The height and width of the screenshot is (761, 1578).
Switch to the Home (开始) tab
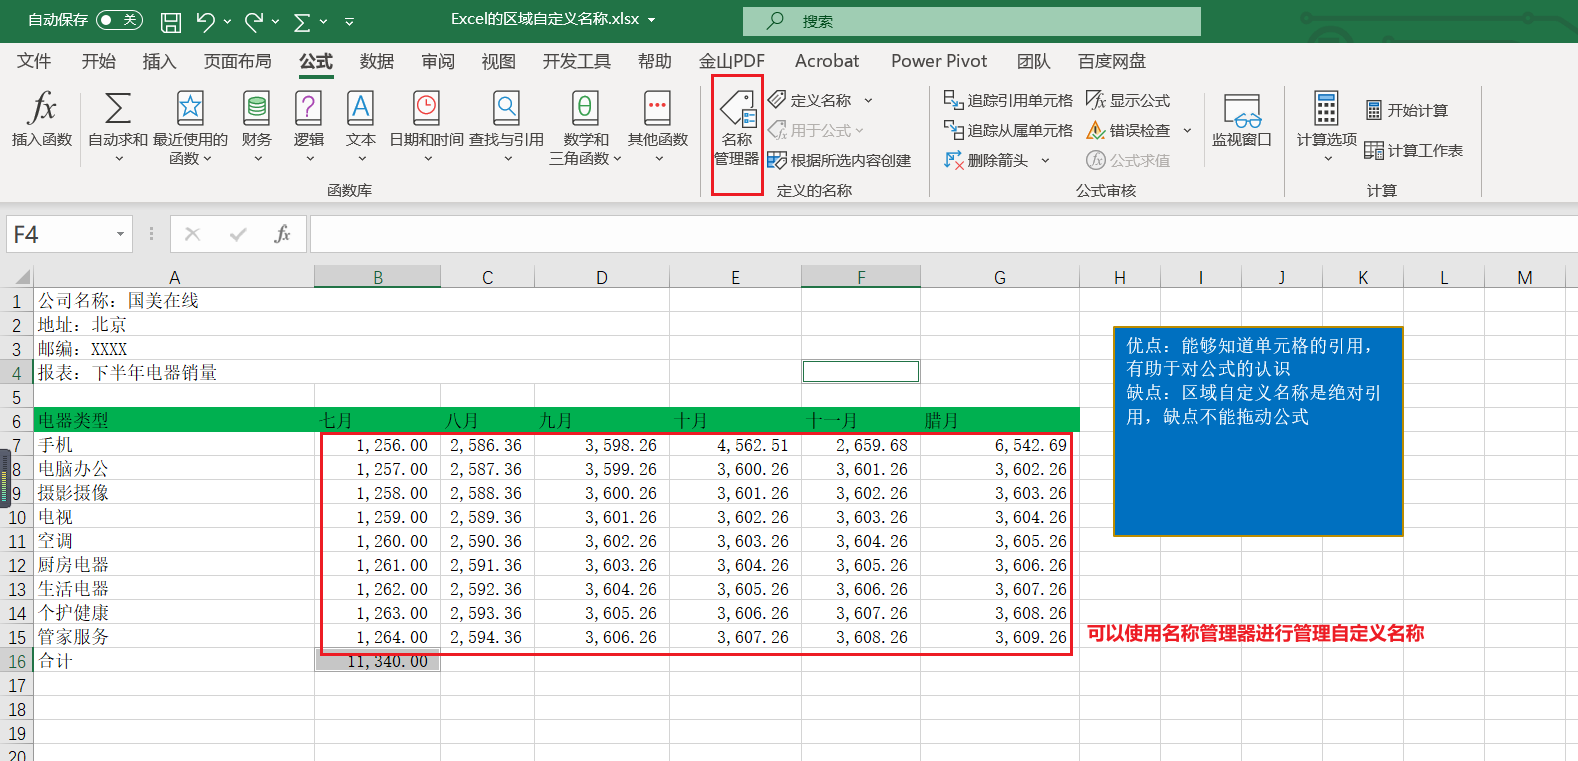coord(99,61)
